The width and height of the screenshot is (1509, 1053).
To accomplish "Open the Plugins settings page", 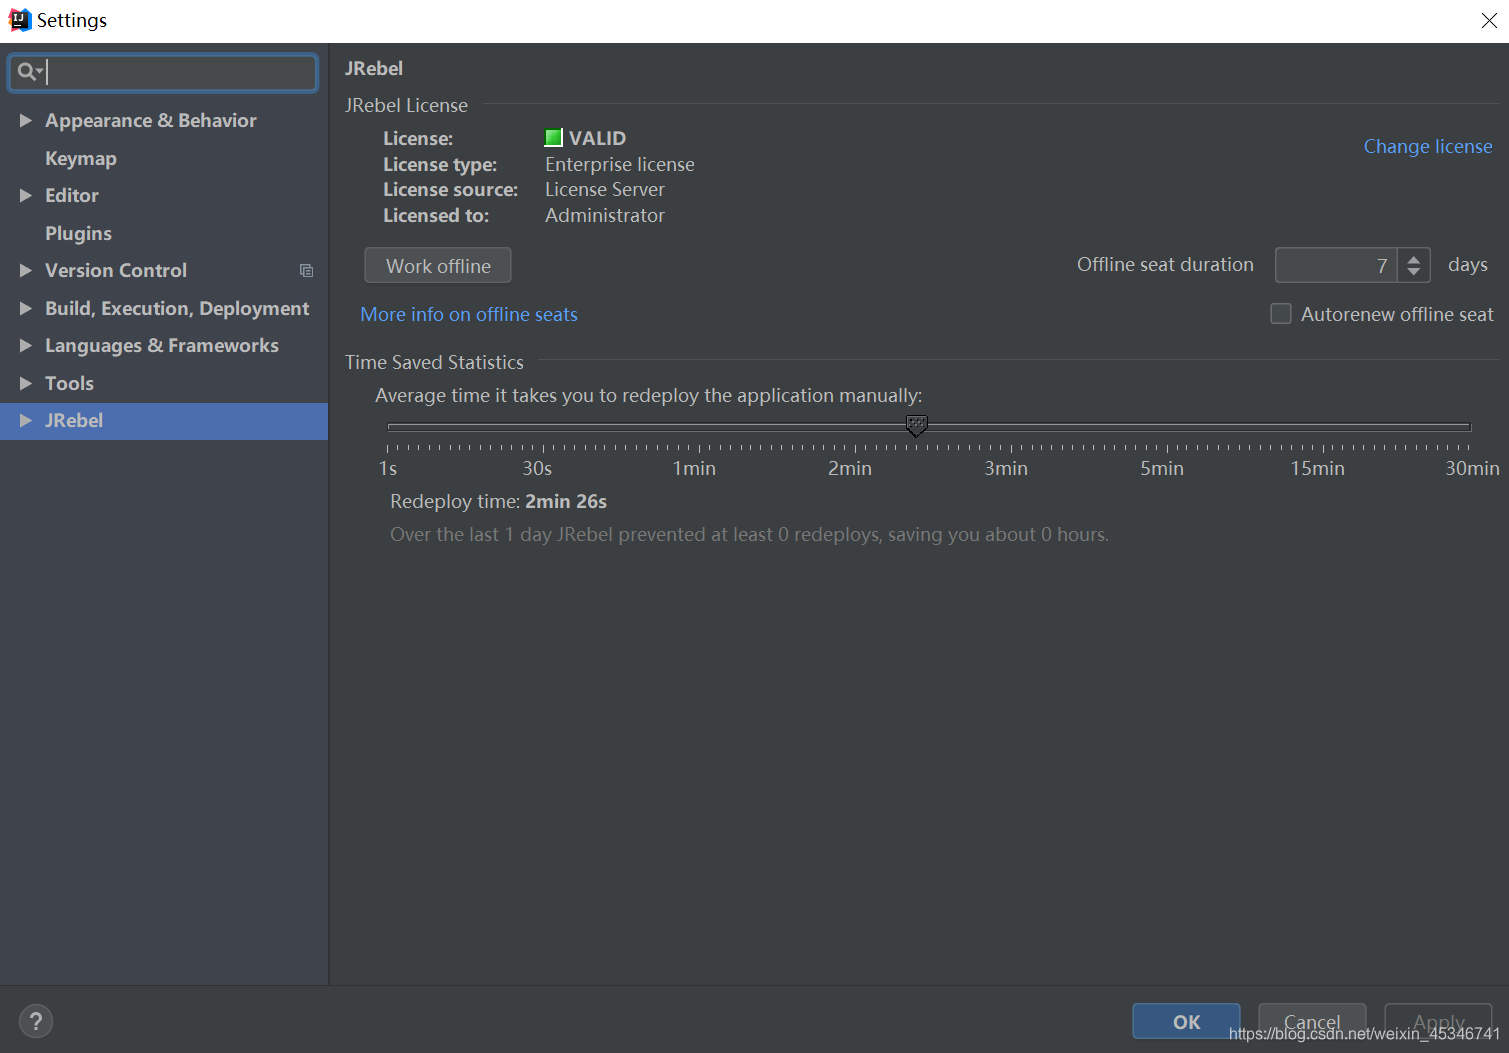I will 78,233.
